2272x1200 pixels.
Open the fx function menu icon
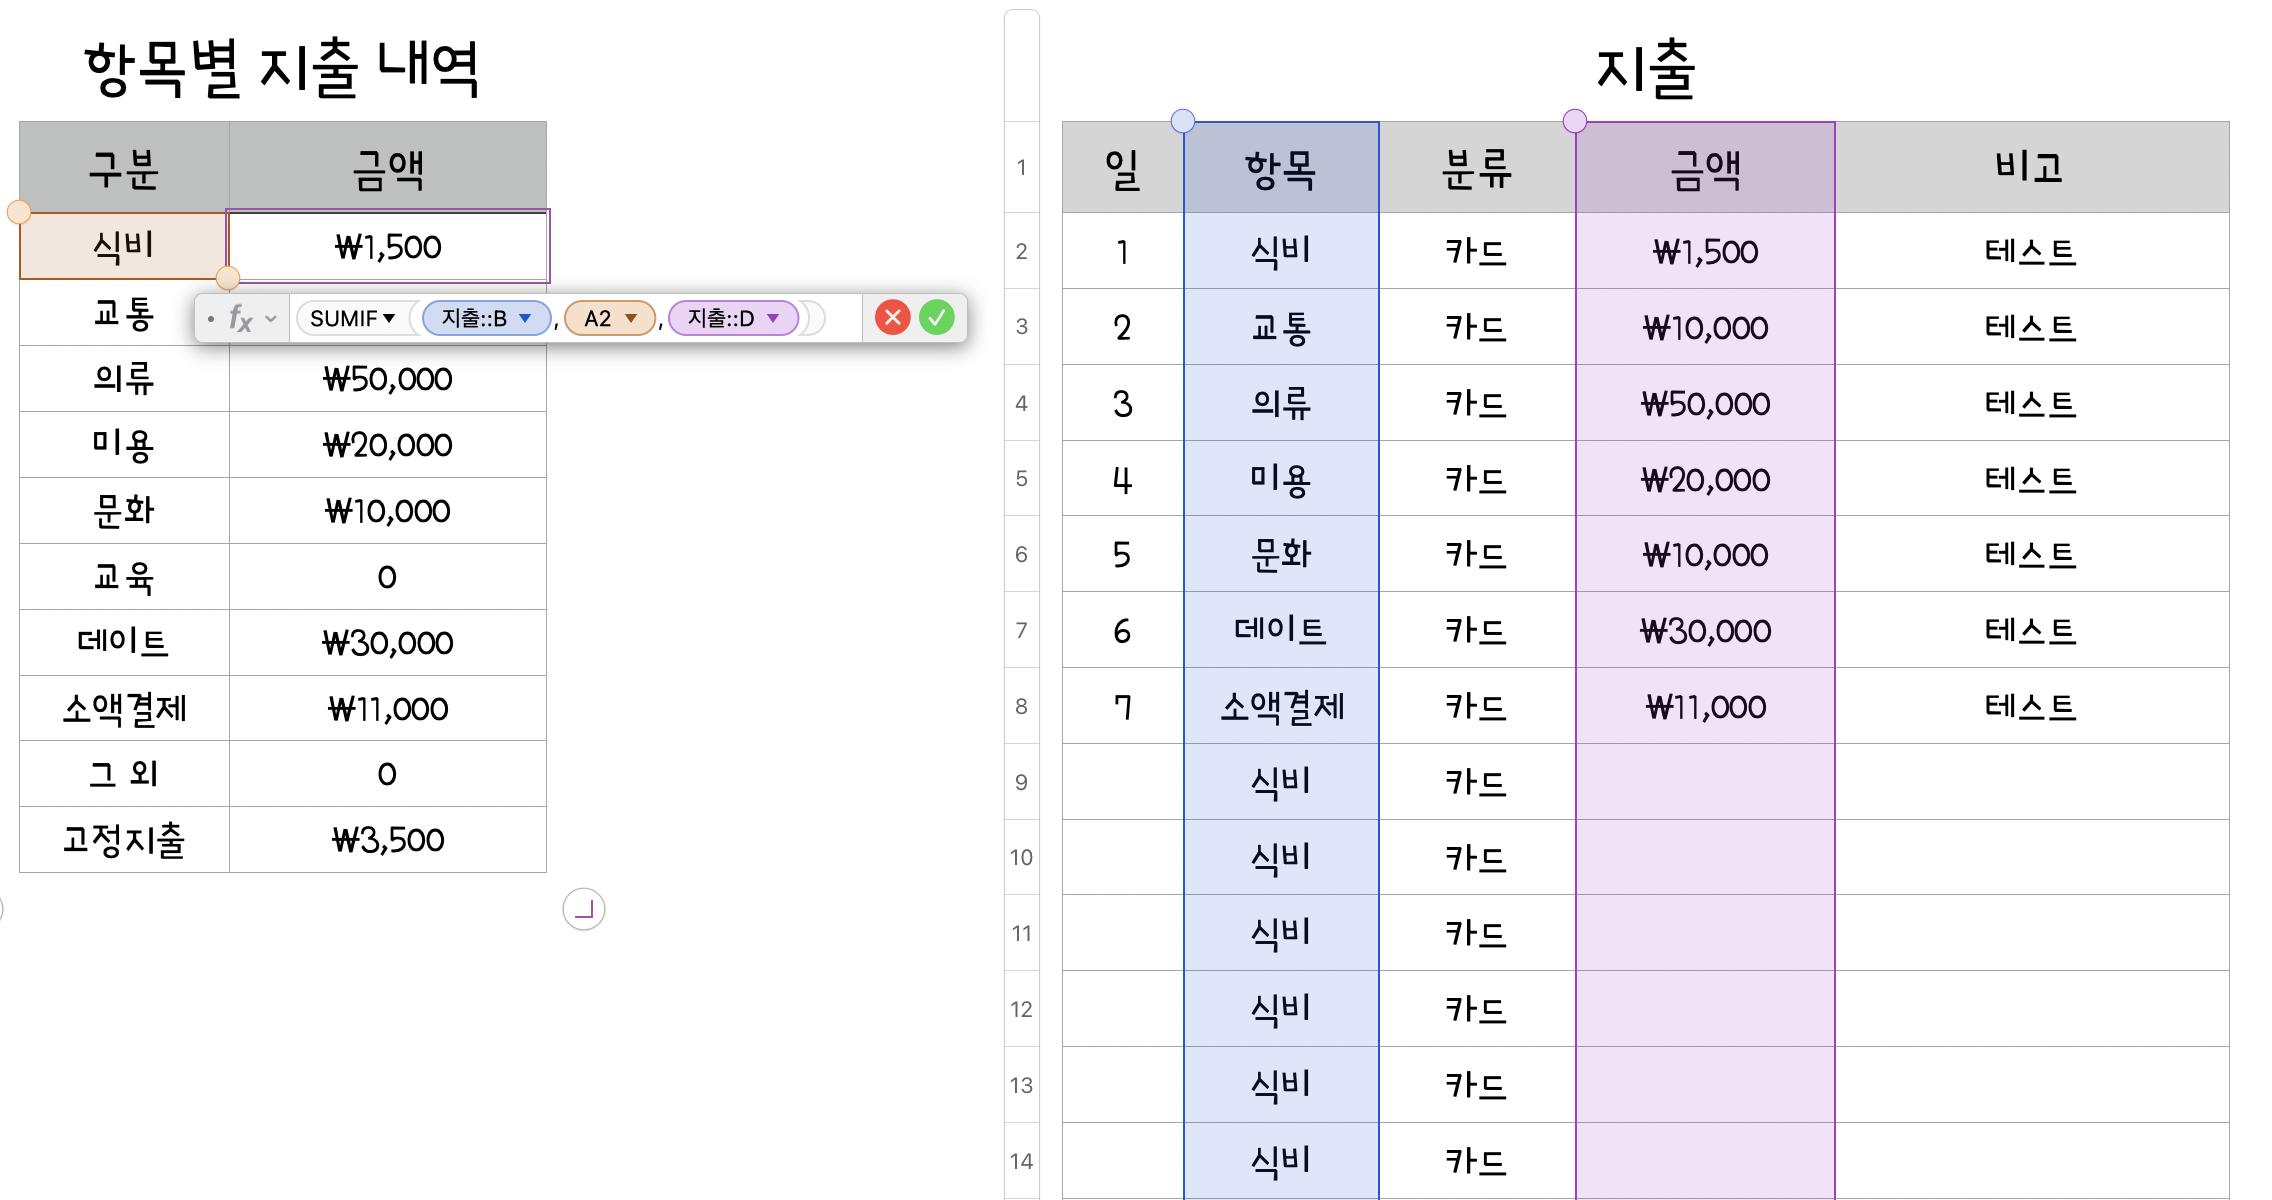pyautogui.click(x=240, y=318)
